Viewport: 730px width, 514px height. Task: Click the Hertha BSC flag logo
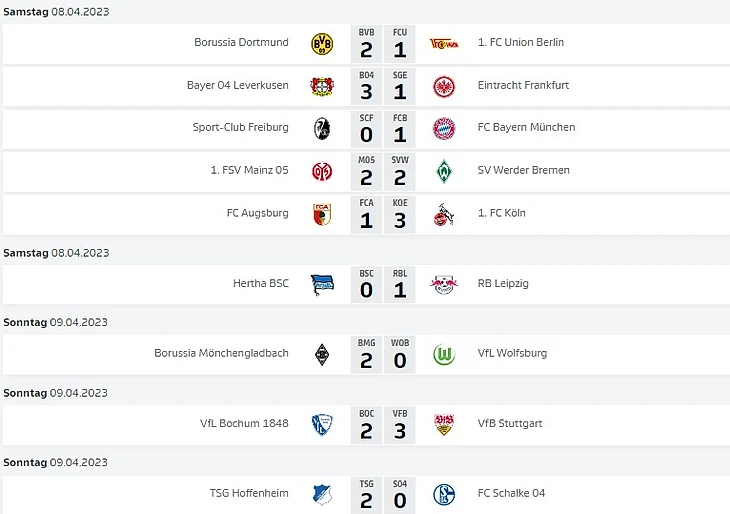click(x=322, y=284)
